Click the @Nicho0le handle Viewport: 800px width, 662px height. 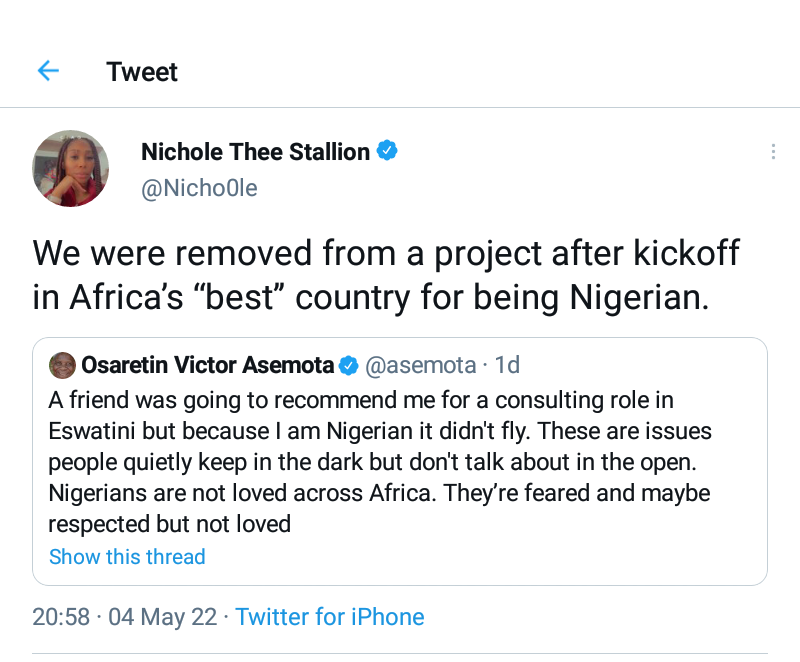coord(199,187)
